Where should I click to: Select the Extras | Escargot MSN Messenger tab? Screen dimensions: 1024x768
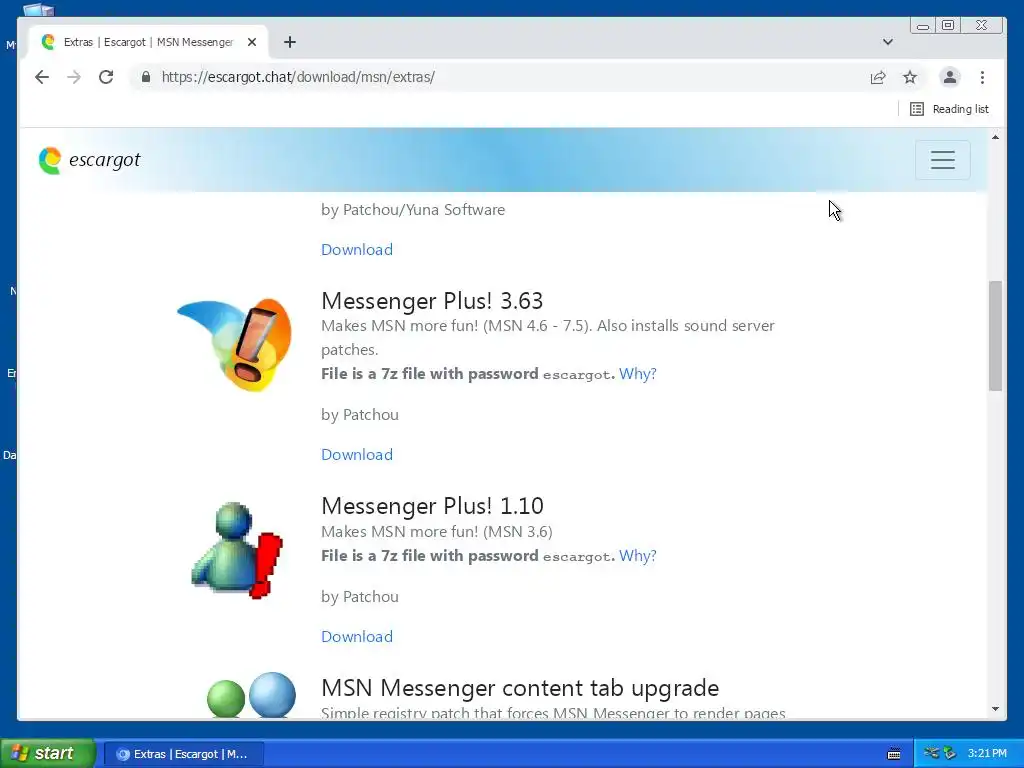(148, 42)
